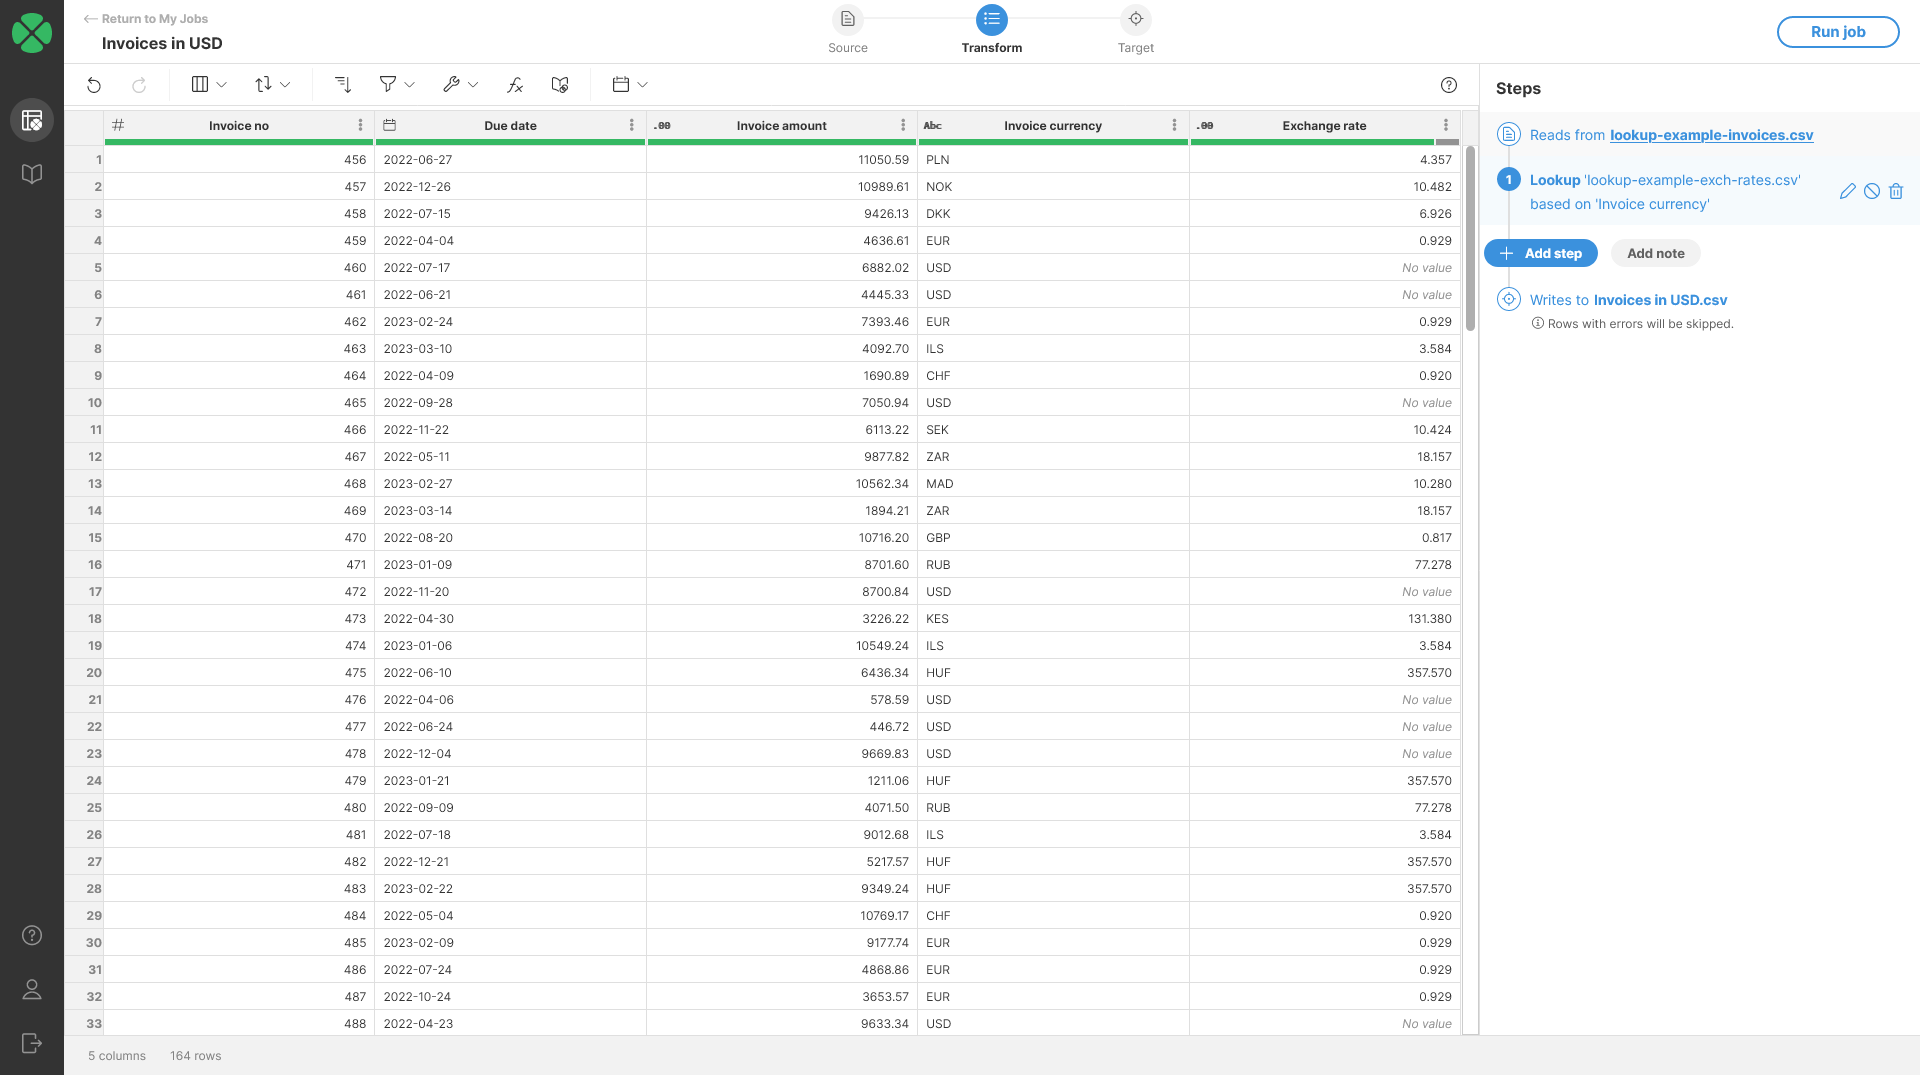Open the date format dropdown
Screen dimensions: 1920x1075
click(x=629, y=85)
